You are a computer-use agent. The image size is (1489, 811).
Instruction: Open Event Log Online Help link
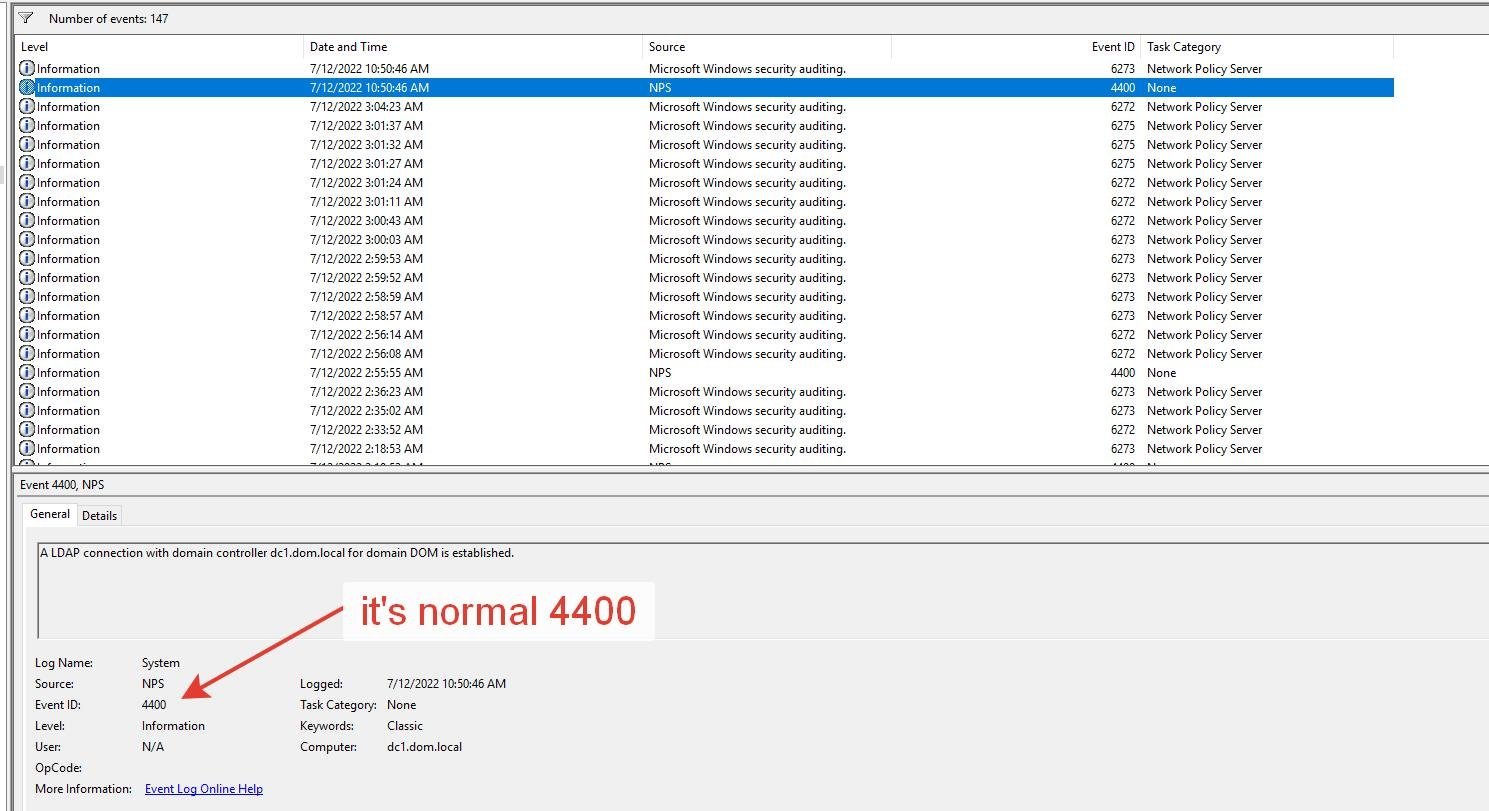pos(204,789)
